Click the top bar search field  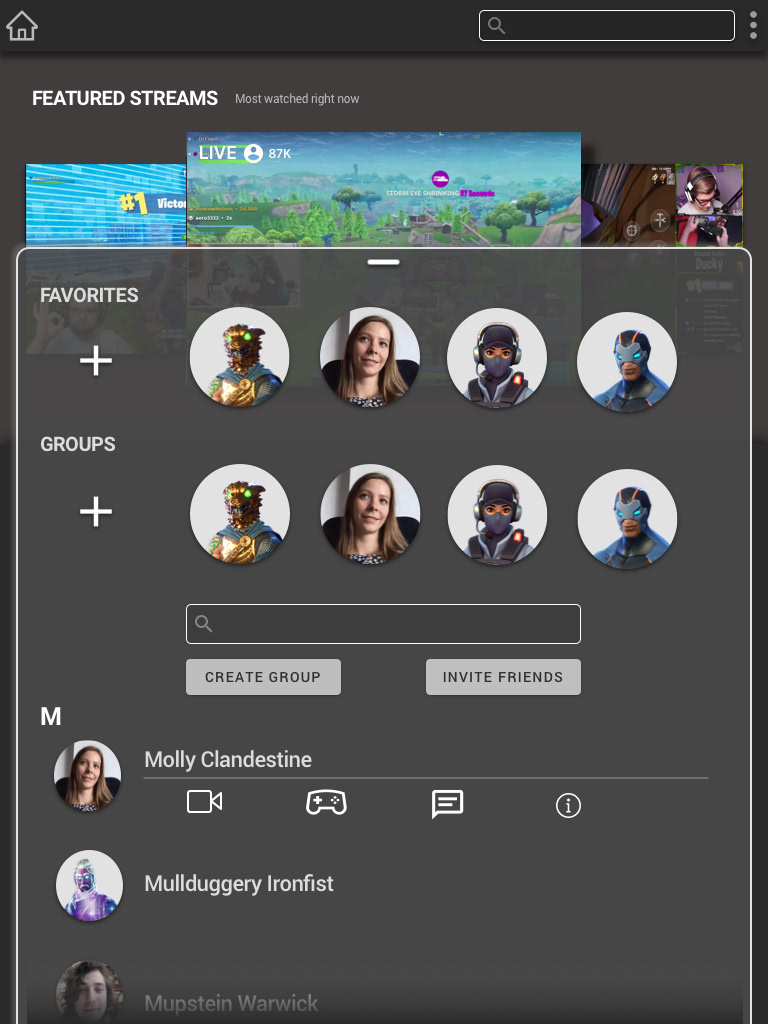pos(607,25)
